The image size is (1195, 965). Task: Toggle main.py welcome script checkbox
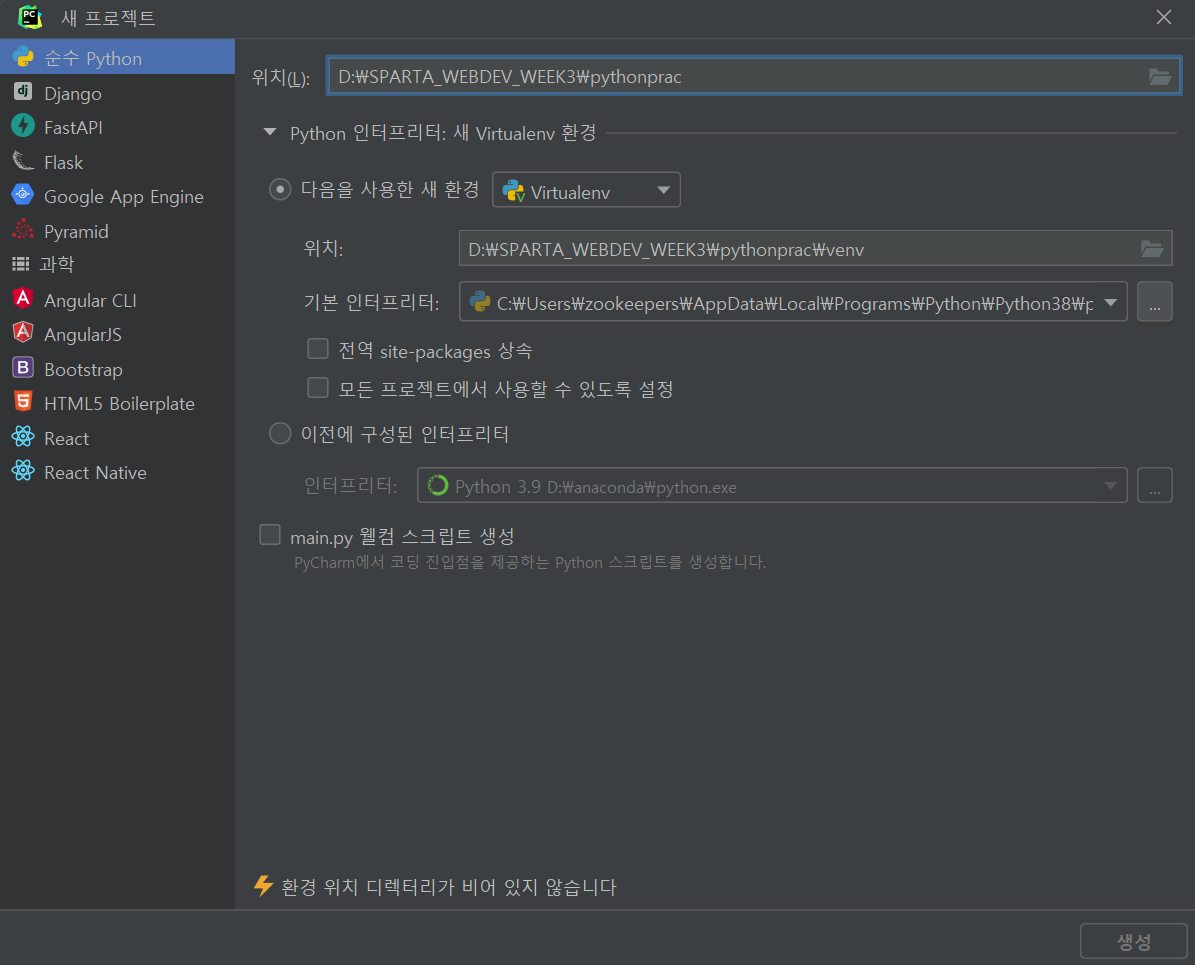(270, 535)
